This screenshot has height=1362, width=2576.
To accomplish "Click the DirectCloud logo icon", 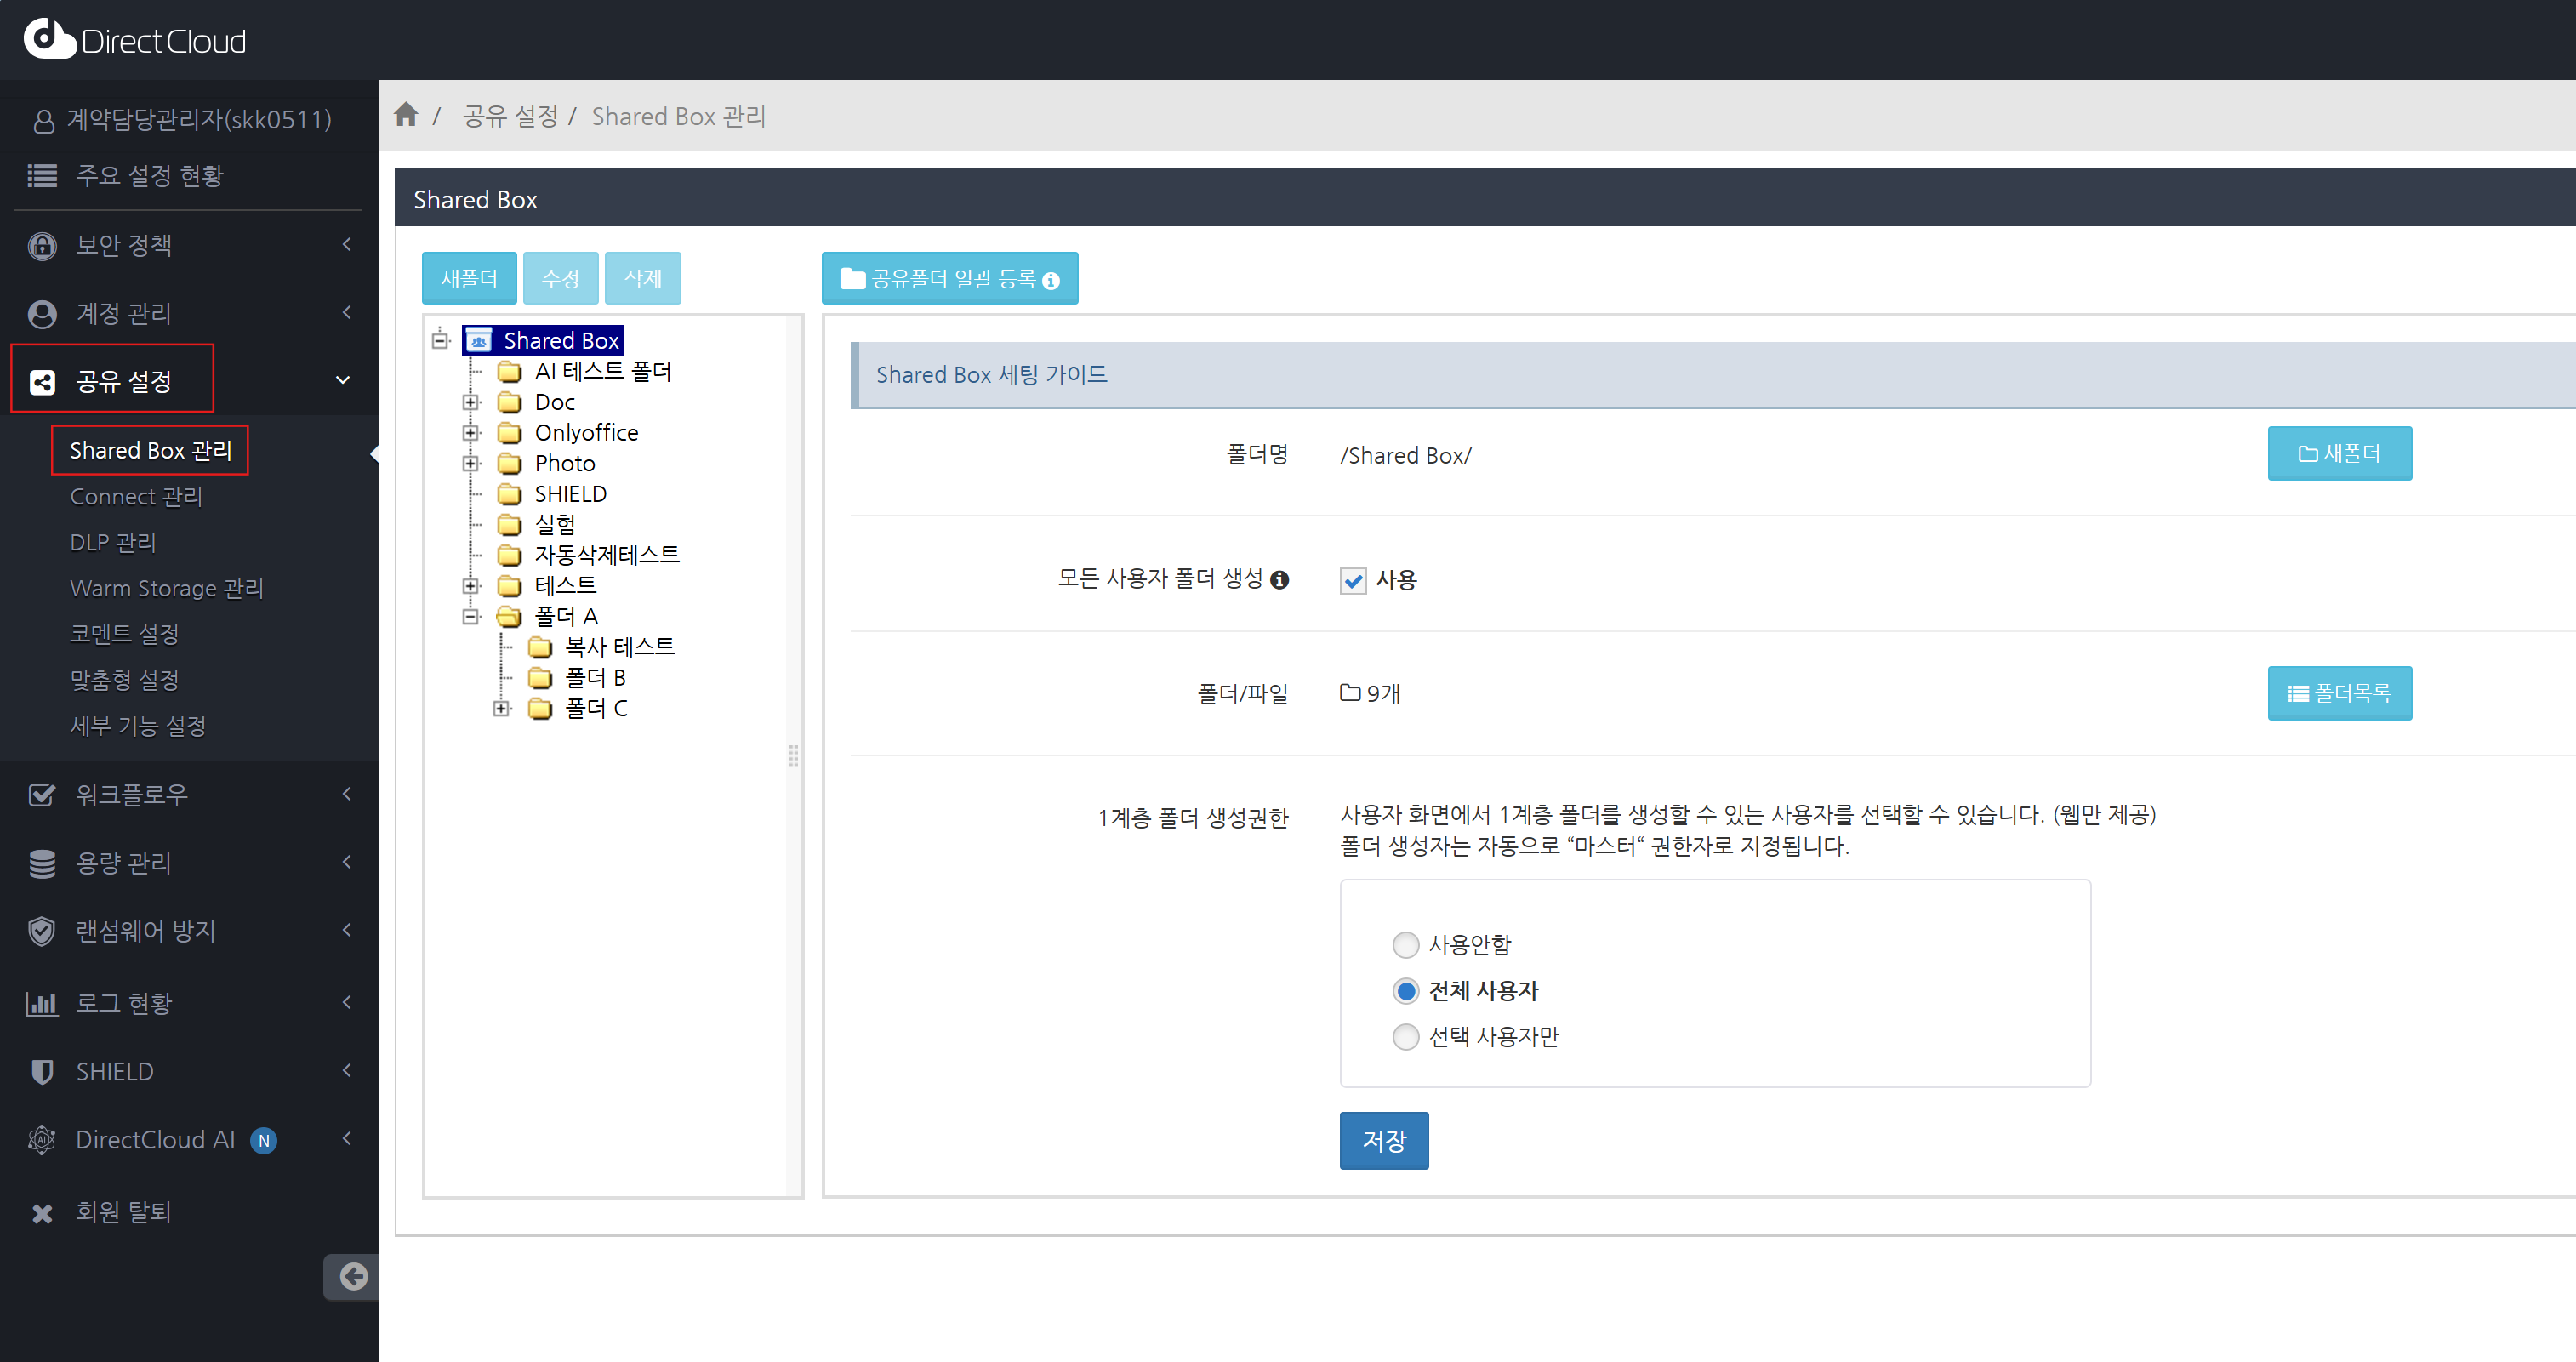I will point(49,39).
